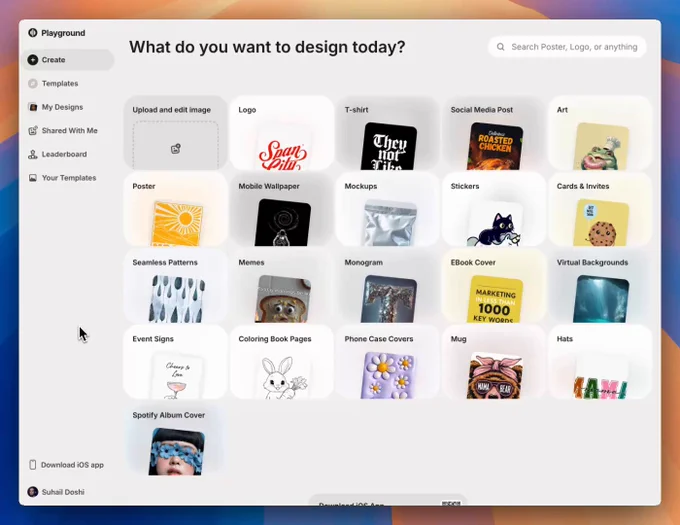Open the Memes category card
680x525 pixels.
(x=282, y=285)
